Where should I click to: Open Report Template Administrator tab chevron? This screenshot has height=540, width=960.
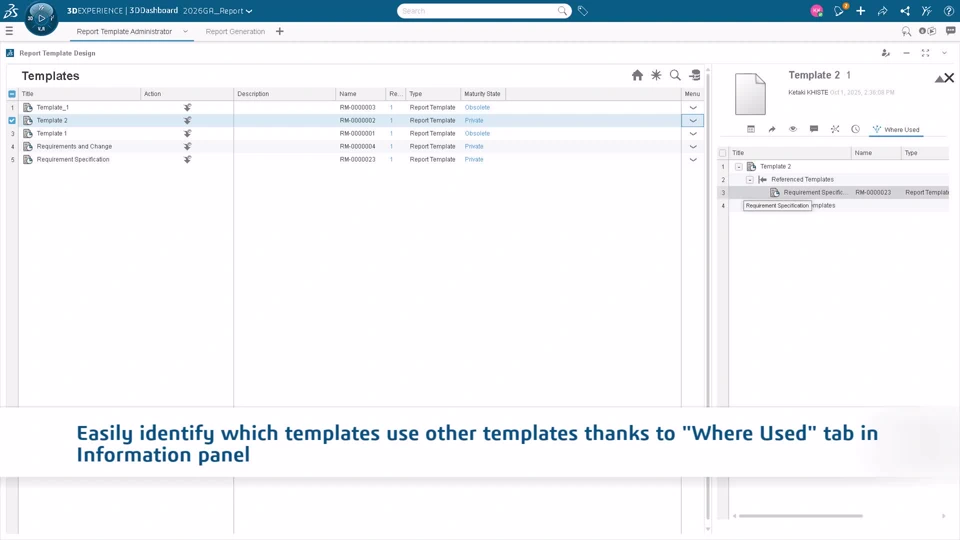185,31
